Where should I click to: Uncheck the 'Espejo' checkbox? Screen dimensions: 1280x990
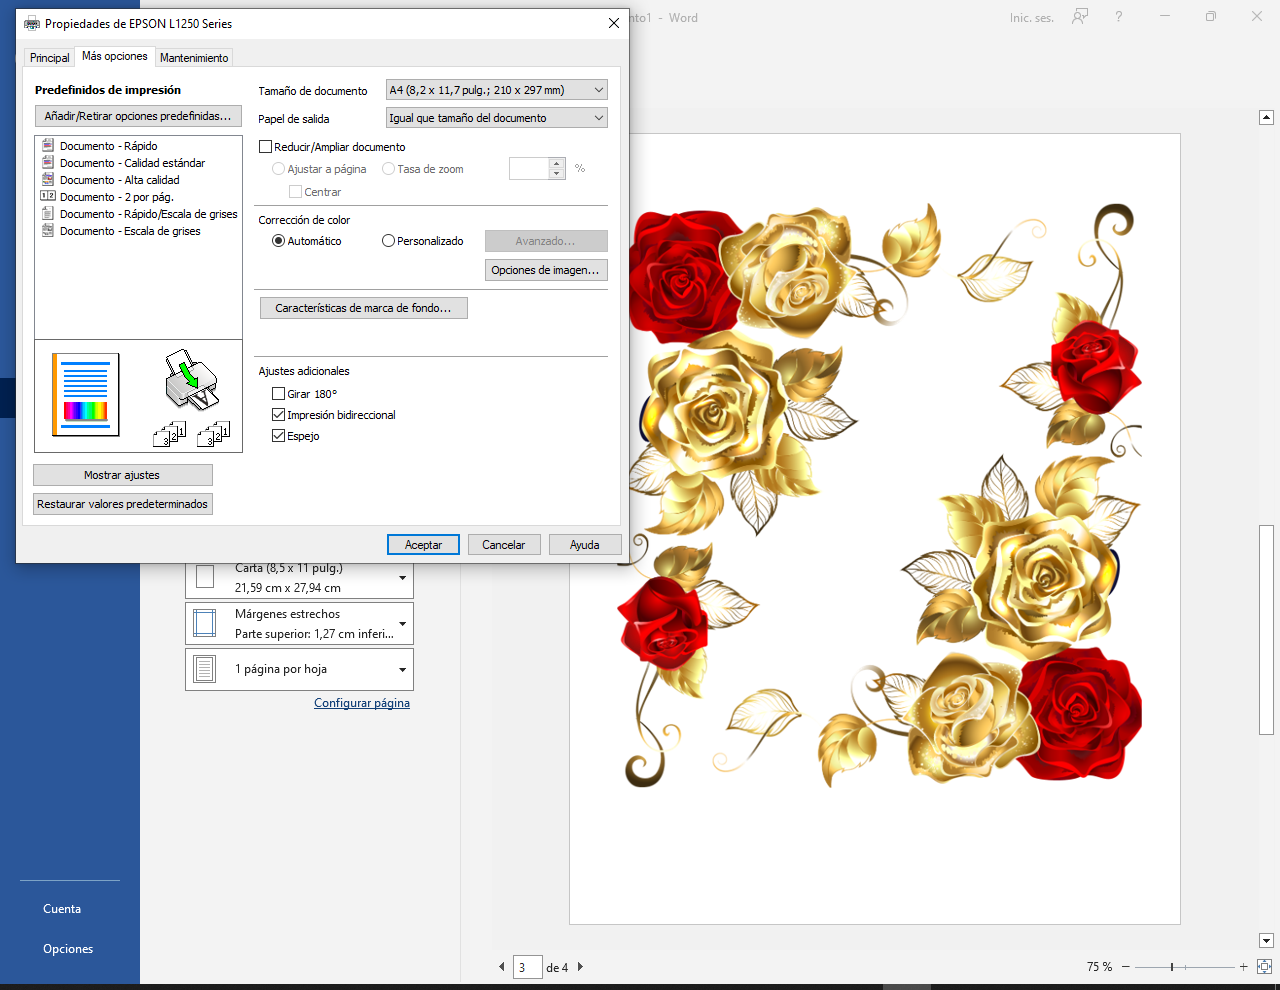tap(279, 436)
